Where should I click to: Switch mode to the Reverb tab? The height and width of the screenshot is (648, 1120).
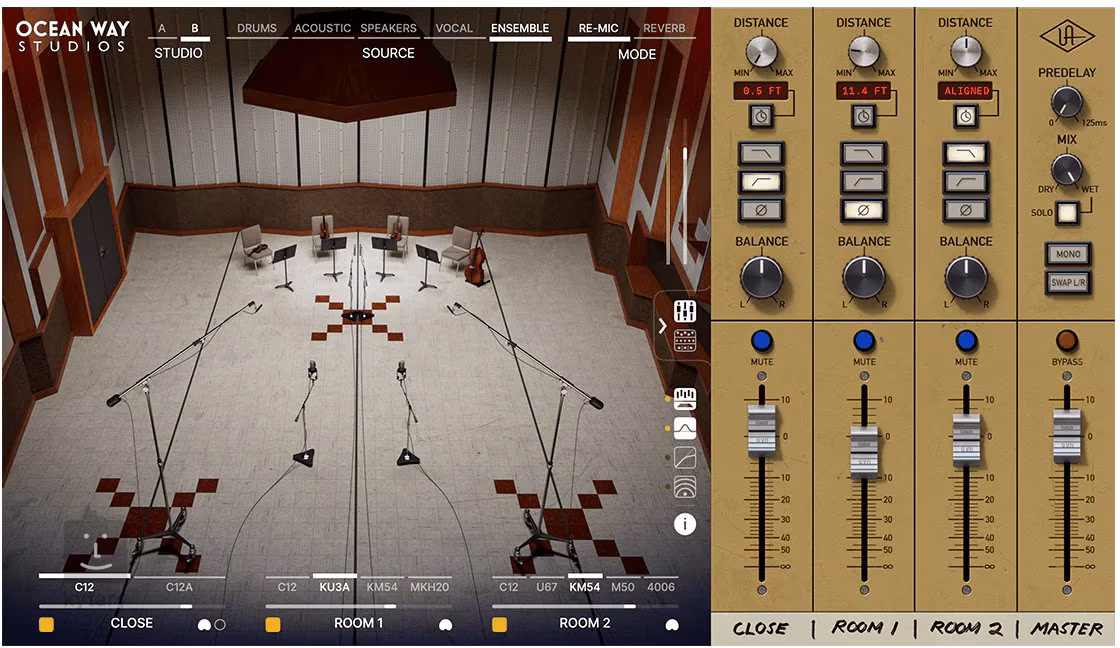tap(664, 28)
